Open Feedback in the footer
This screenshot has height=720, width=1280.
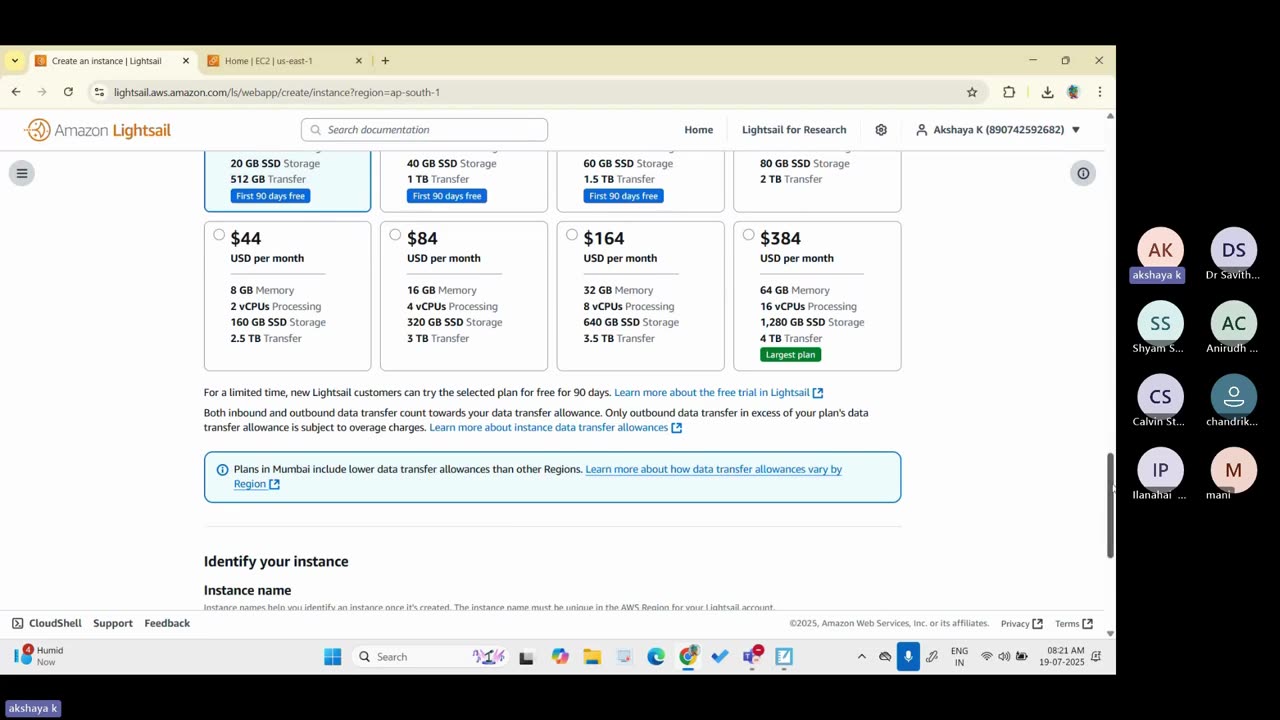coord(167,623)
